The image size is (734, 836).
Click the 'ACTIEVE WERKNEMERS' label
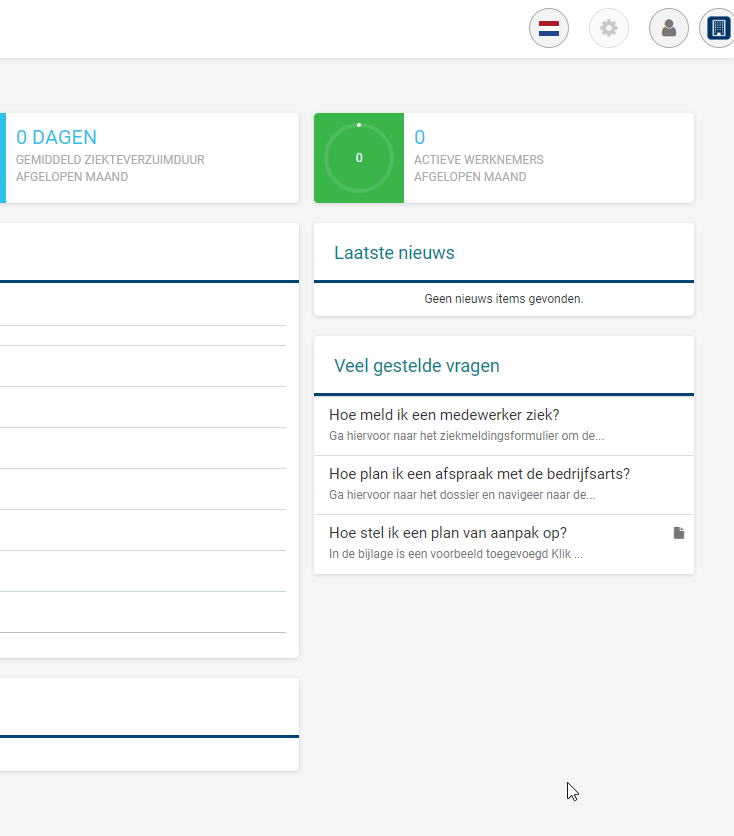point(479,160)
